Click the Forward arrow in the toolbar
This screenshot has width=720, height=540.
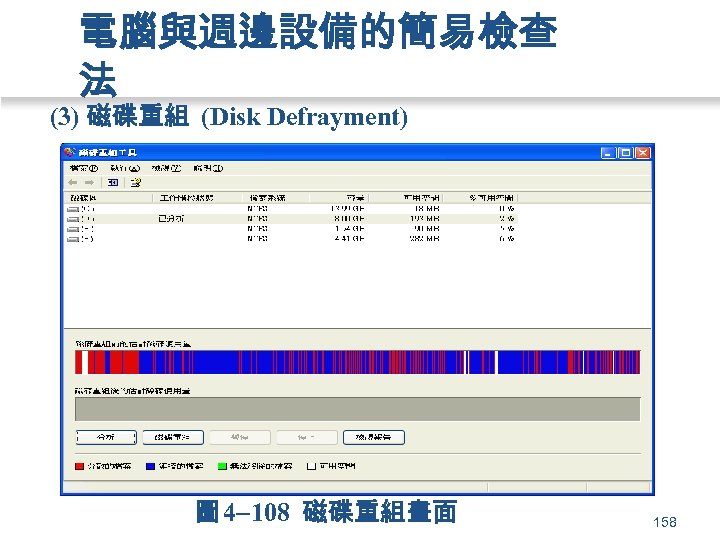89,183
